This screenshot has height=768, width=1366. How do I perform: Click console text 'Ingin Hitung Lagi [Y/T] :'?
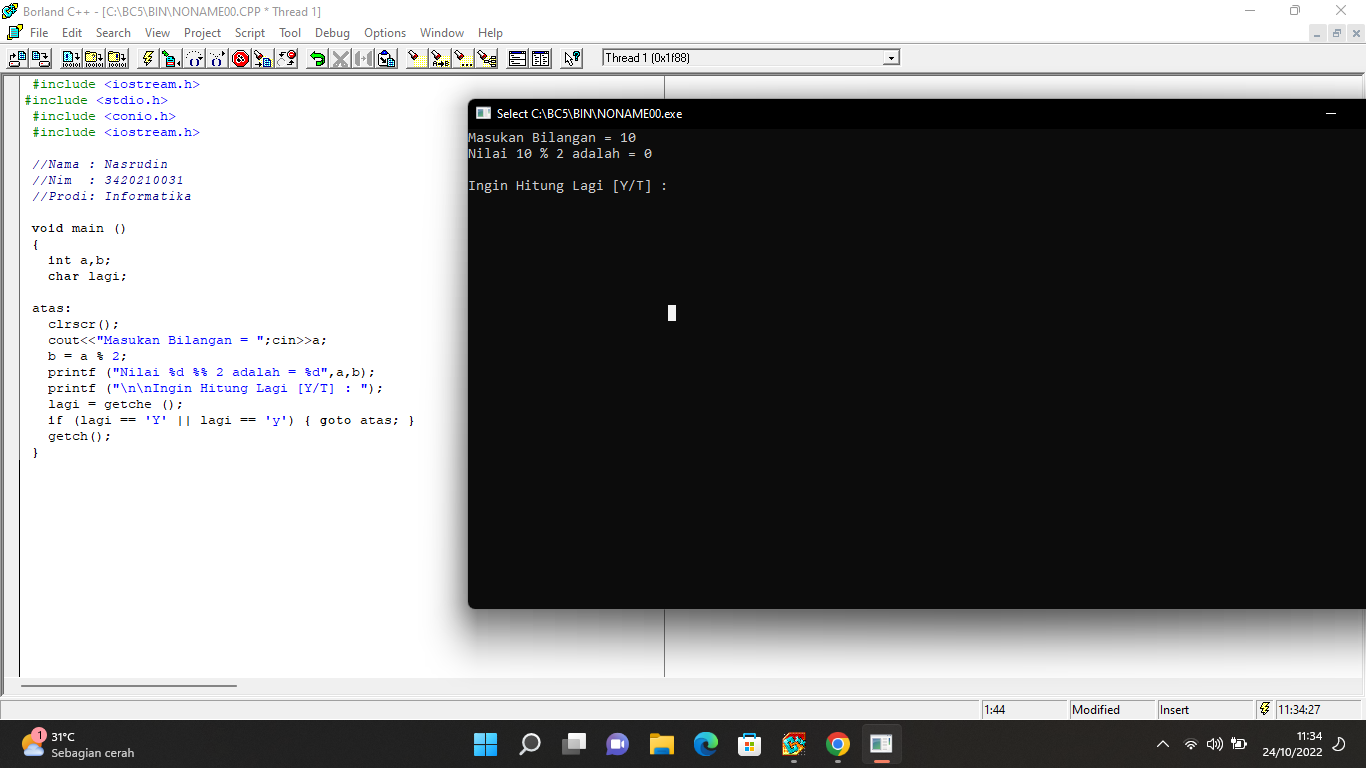click(567, 186)
